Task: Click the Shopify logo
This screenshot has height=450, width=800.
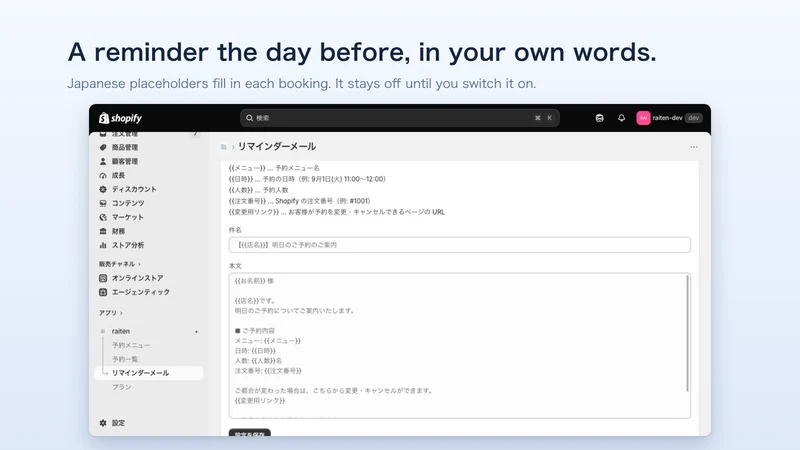Action: pyautogui.click(x=120, y=118)
